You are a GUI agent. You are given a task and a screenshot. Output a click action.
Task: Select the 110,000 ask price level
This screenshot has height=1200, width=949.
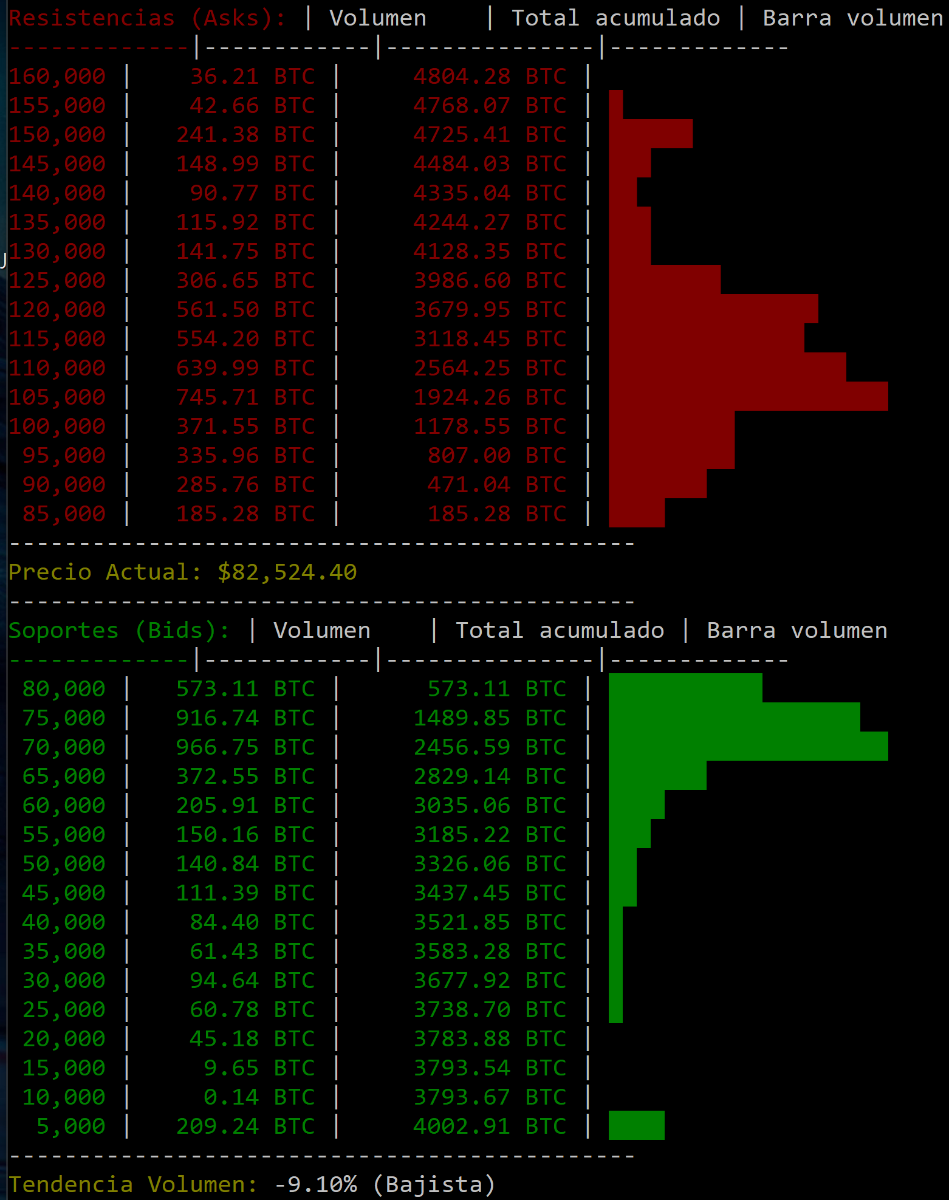[57, 368]
